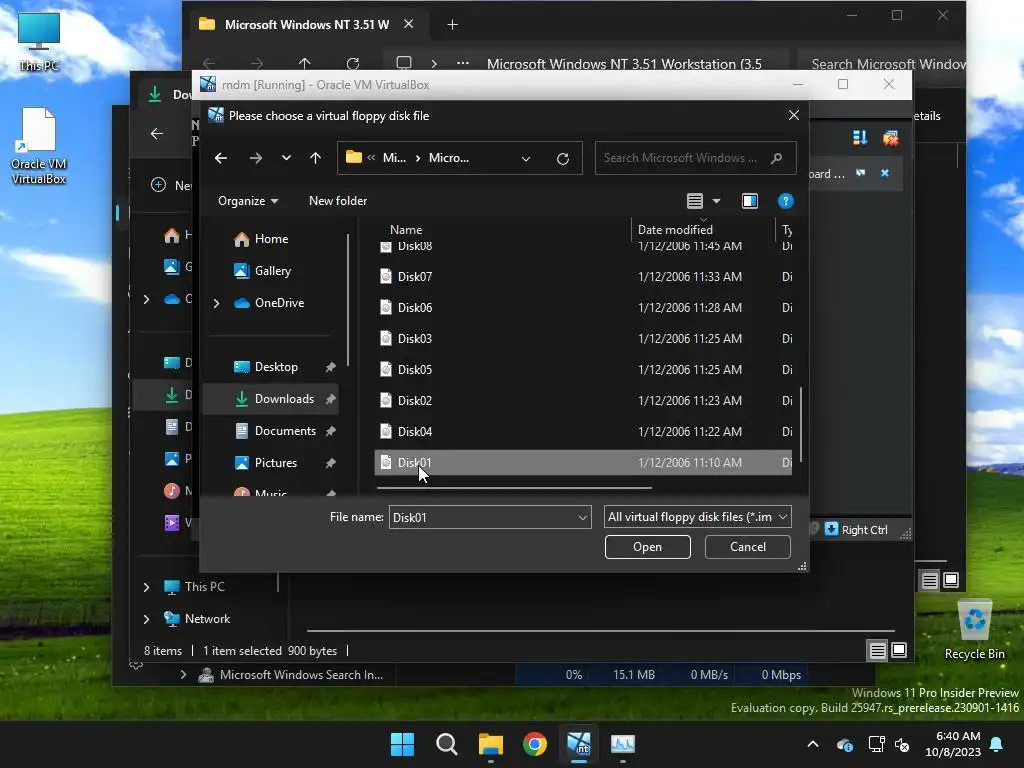
Task: Open the view options dropdown arrow
Action: [x=716, y=201]
